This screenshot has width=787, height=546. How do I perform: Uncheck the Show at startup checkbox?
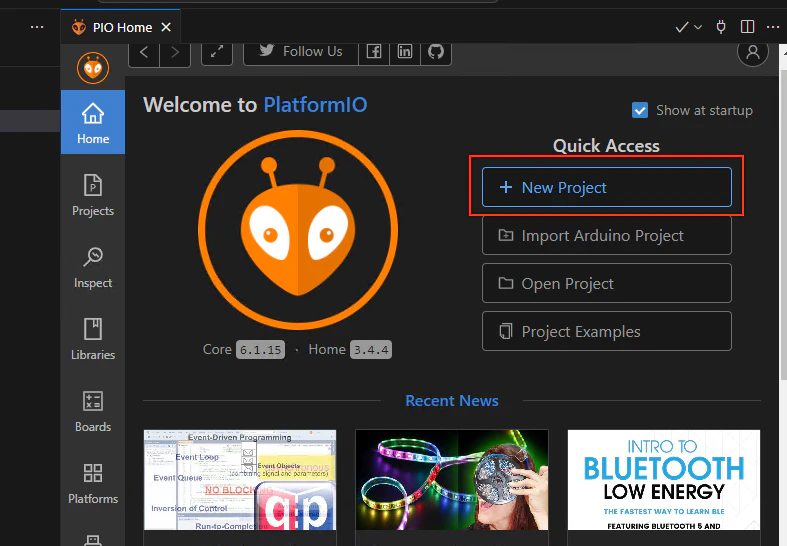point(640,110)
